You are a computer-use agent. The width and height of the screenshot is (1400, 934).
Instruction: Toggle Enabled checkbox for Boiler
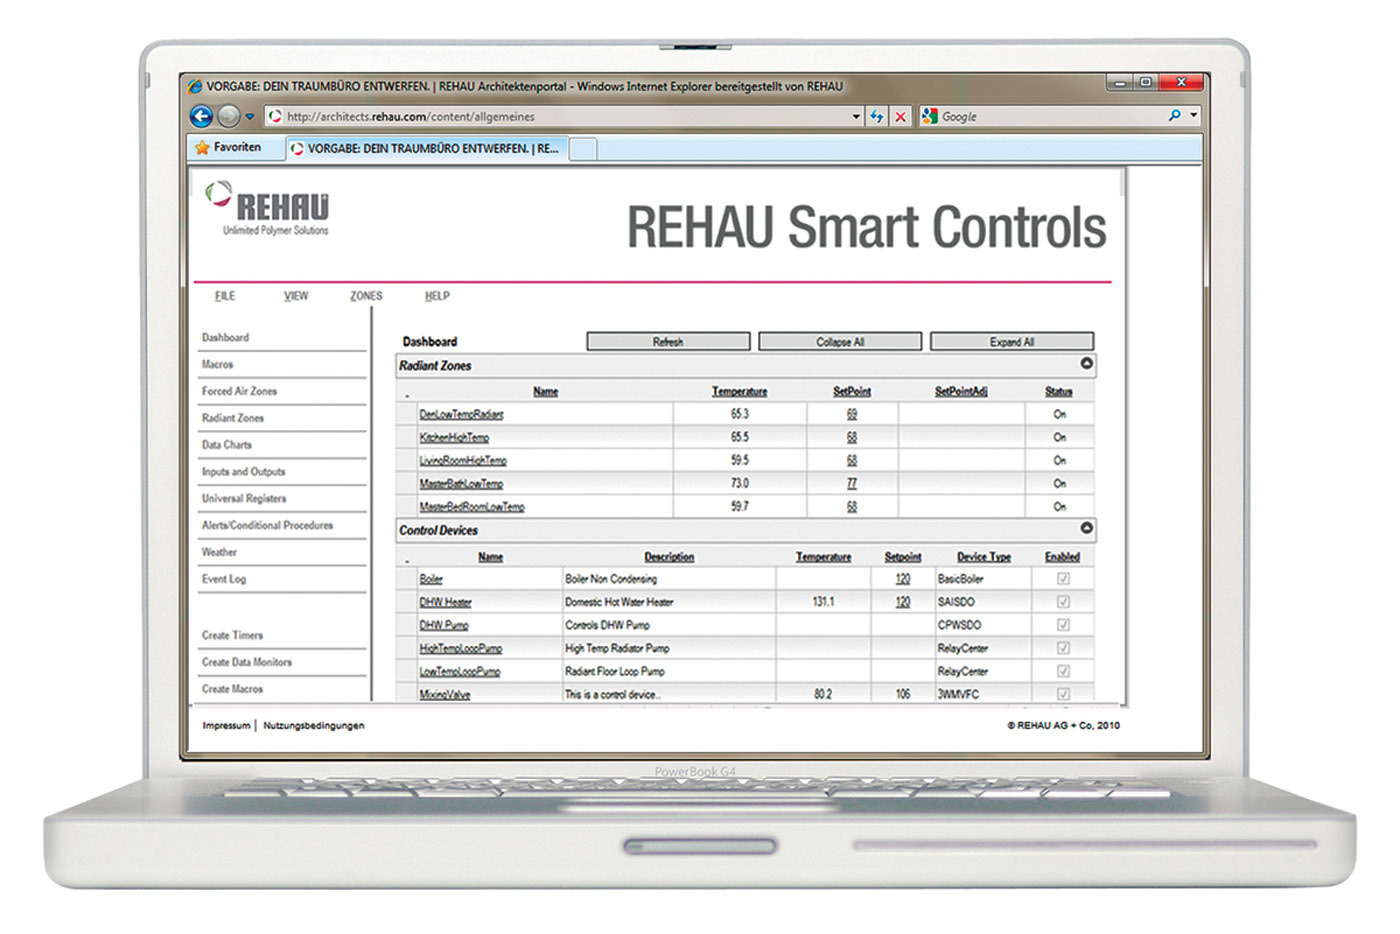point(1063,579)
